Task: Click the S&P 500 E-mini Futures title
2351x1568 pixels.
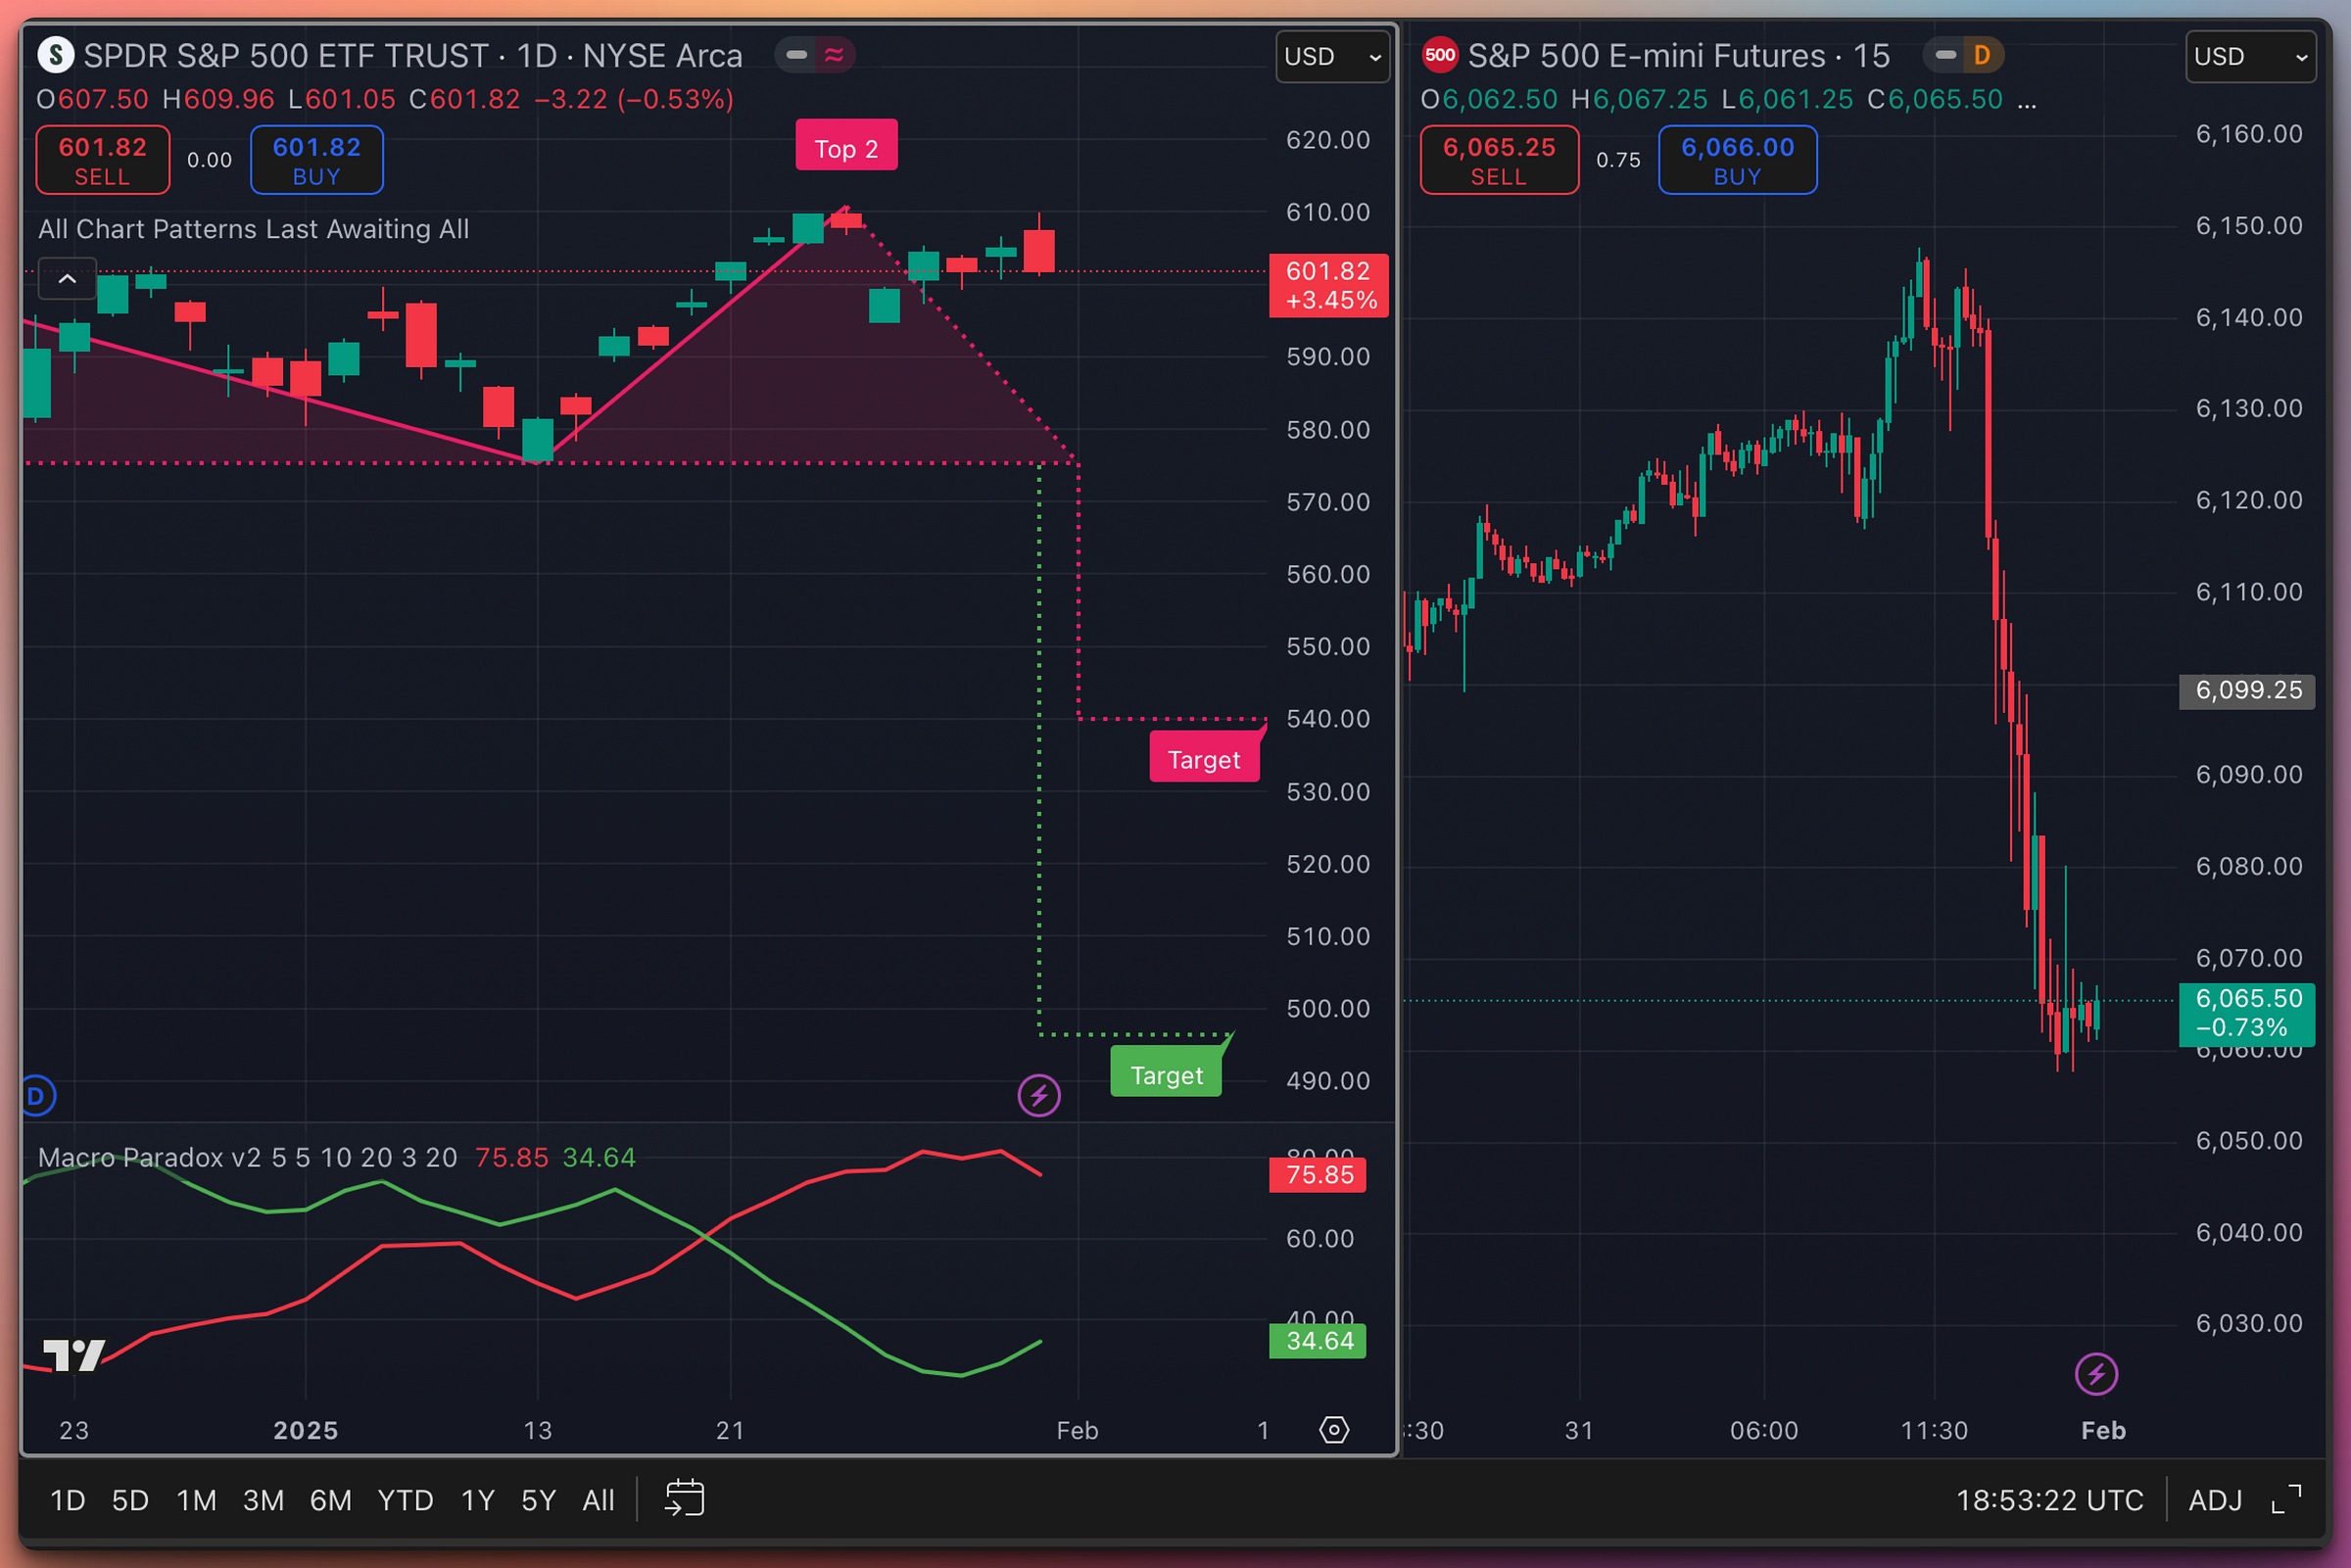Action: (x=1646, y=56)
